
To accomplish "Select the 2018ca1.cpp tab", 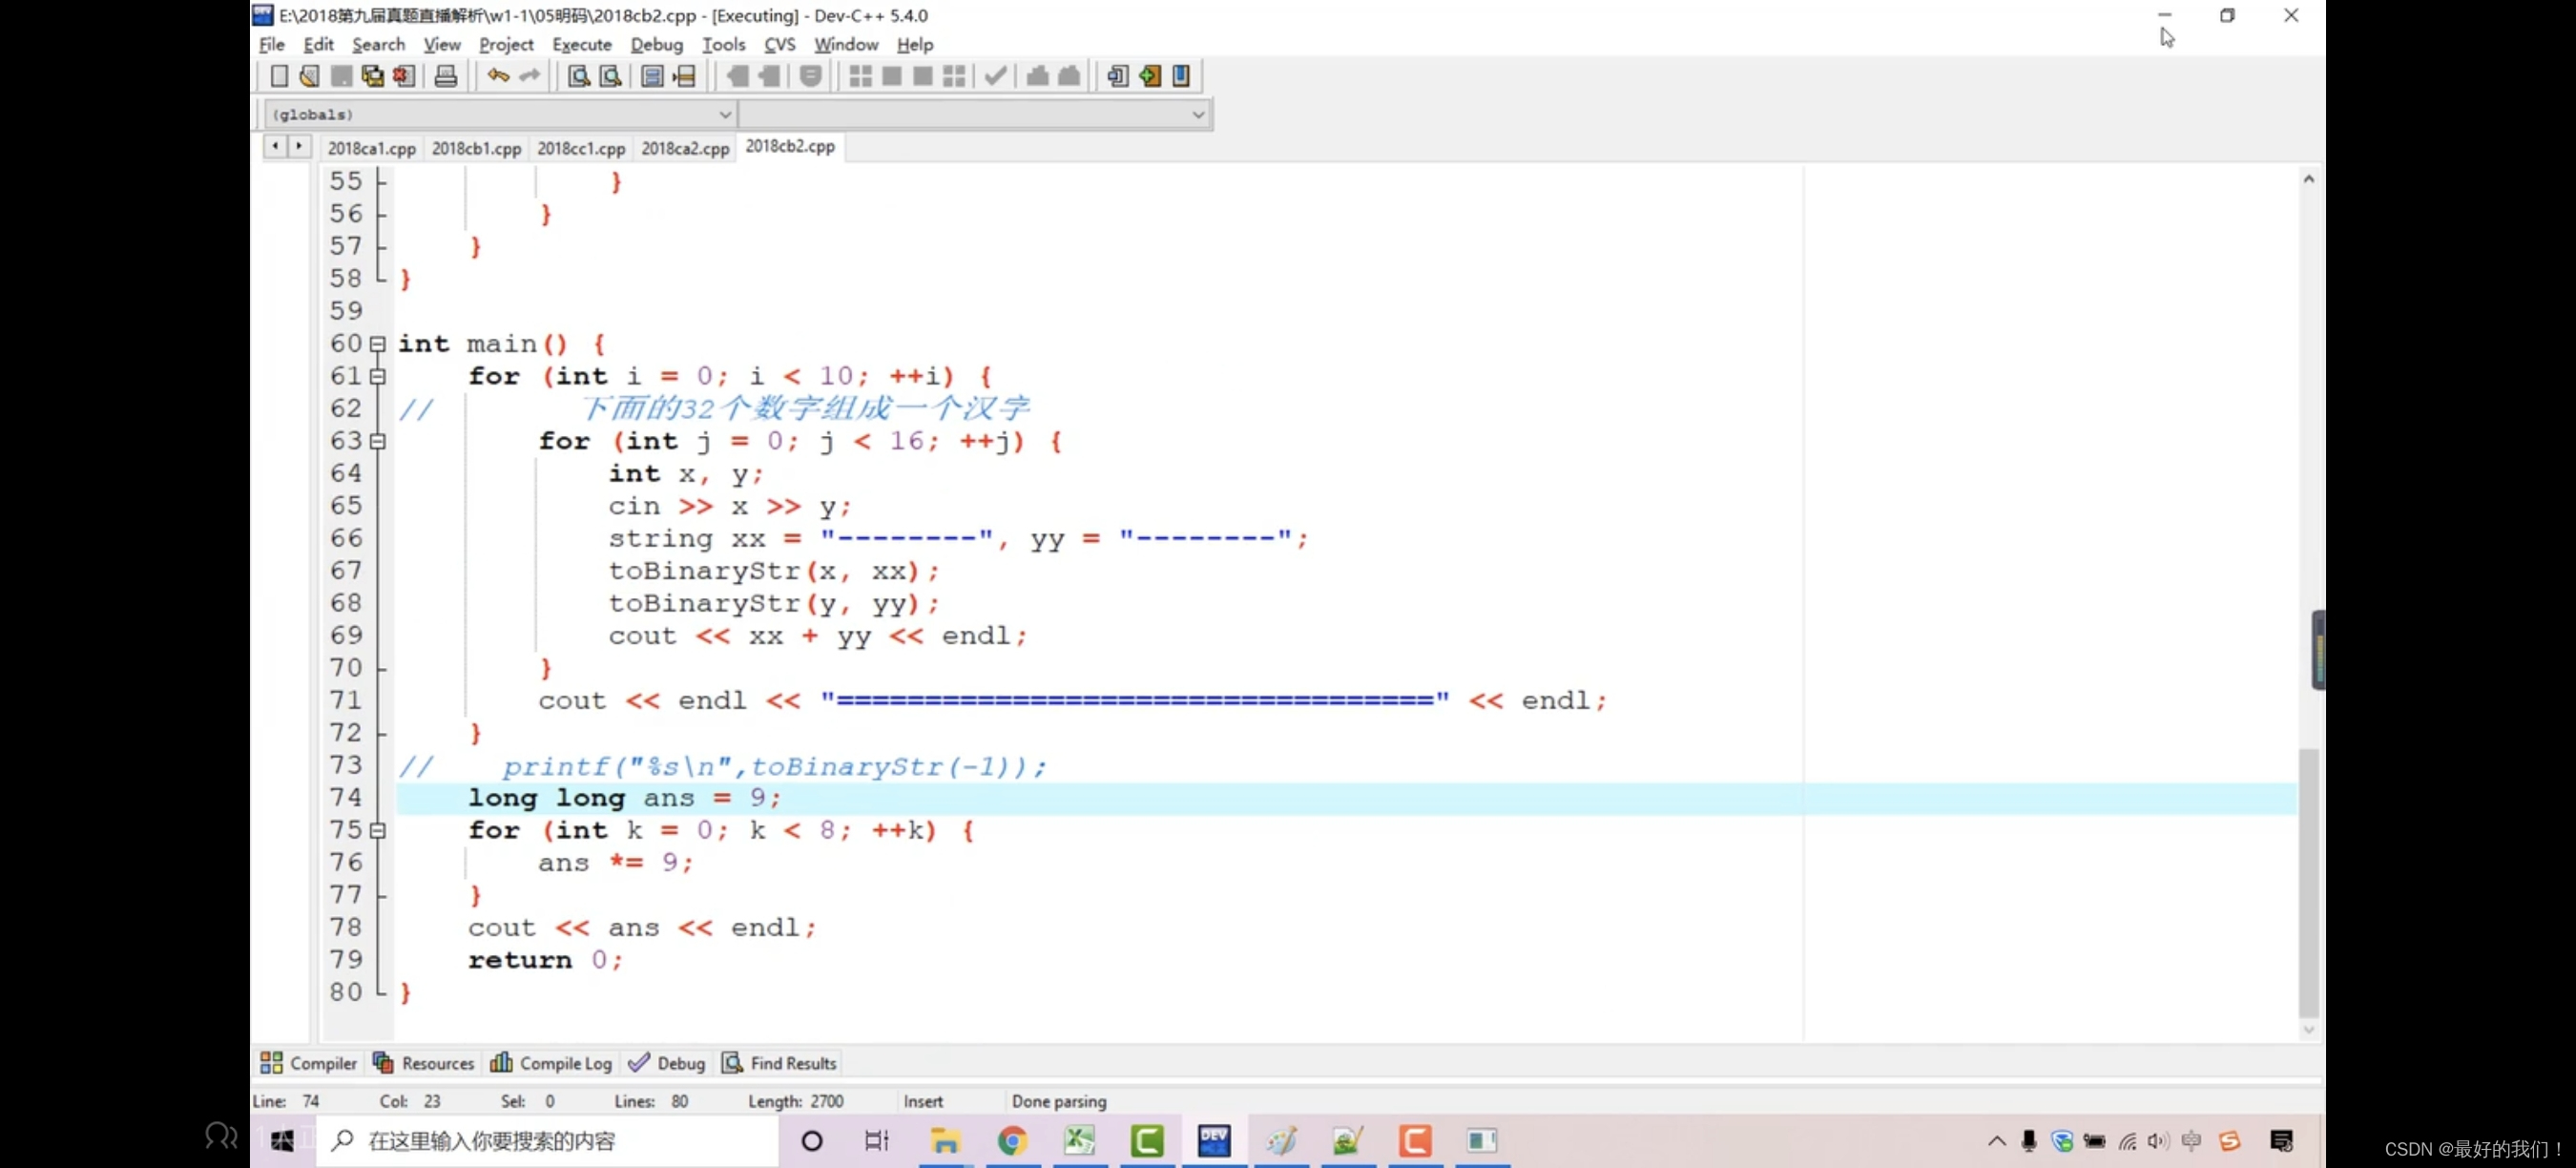I will [x=369, y=146].
